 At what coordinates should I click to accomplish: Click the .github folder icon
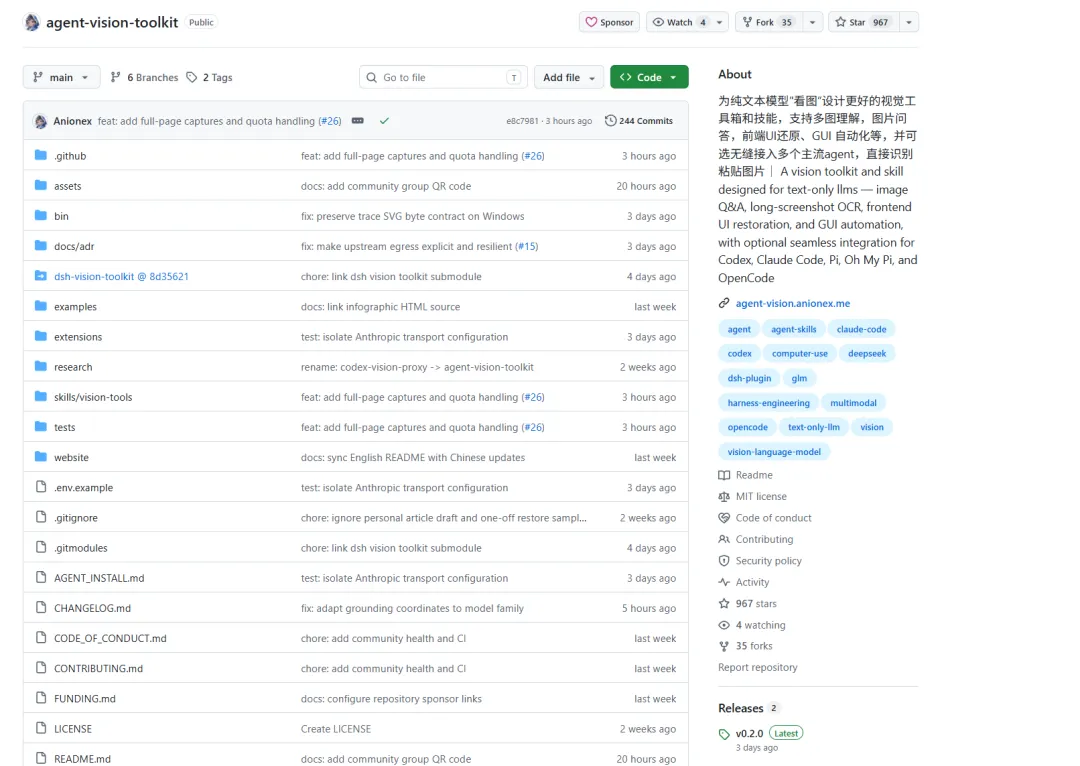[x=41, y=156]
